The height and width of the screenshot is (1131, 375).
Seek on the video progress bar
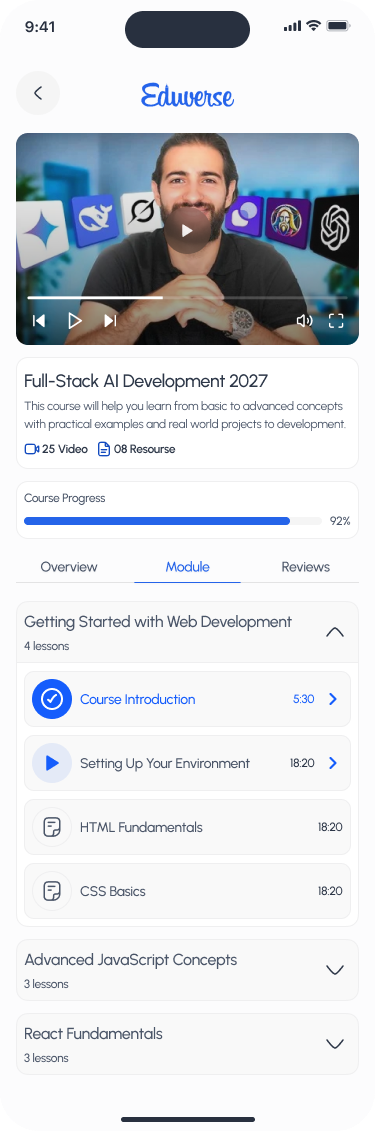pyautogui.click(x=188, y=297)
